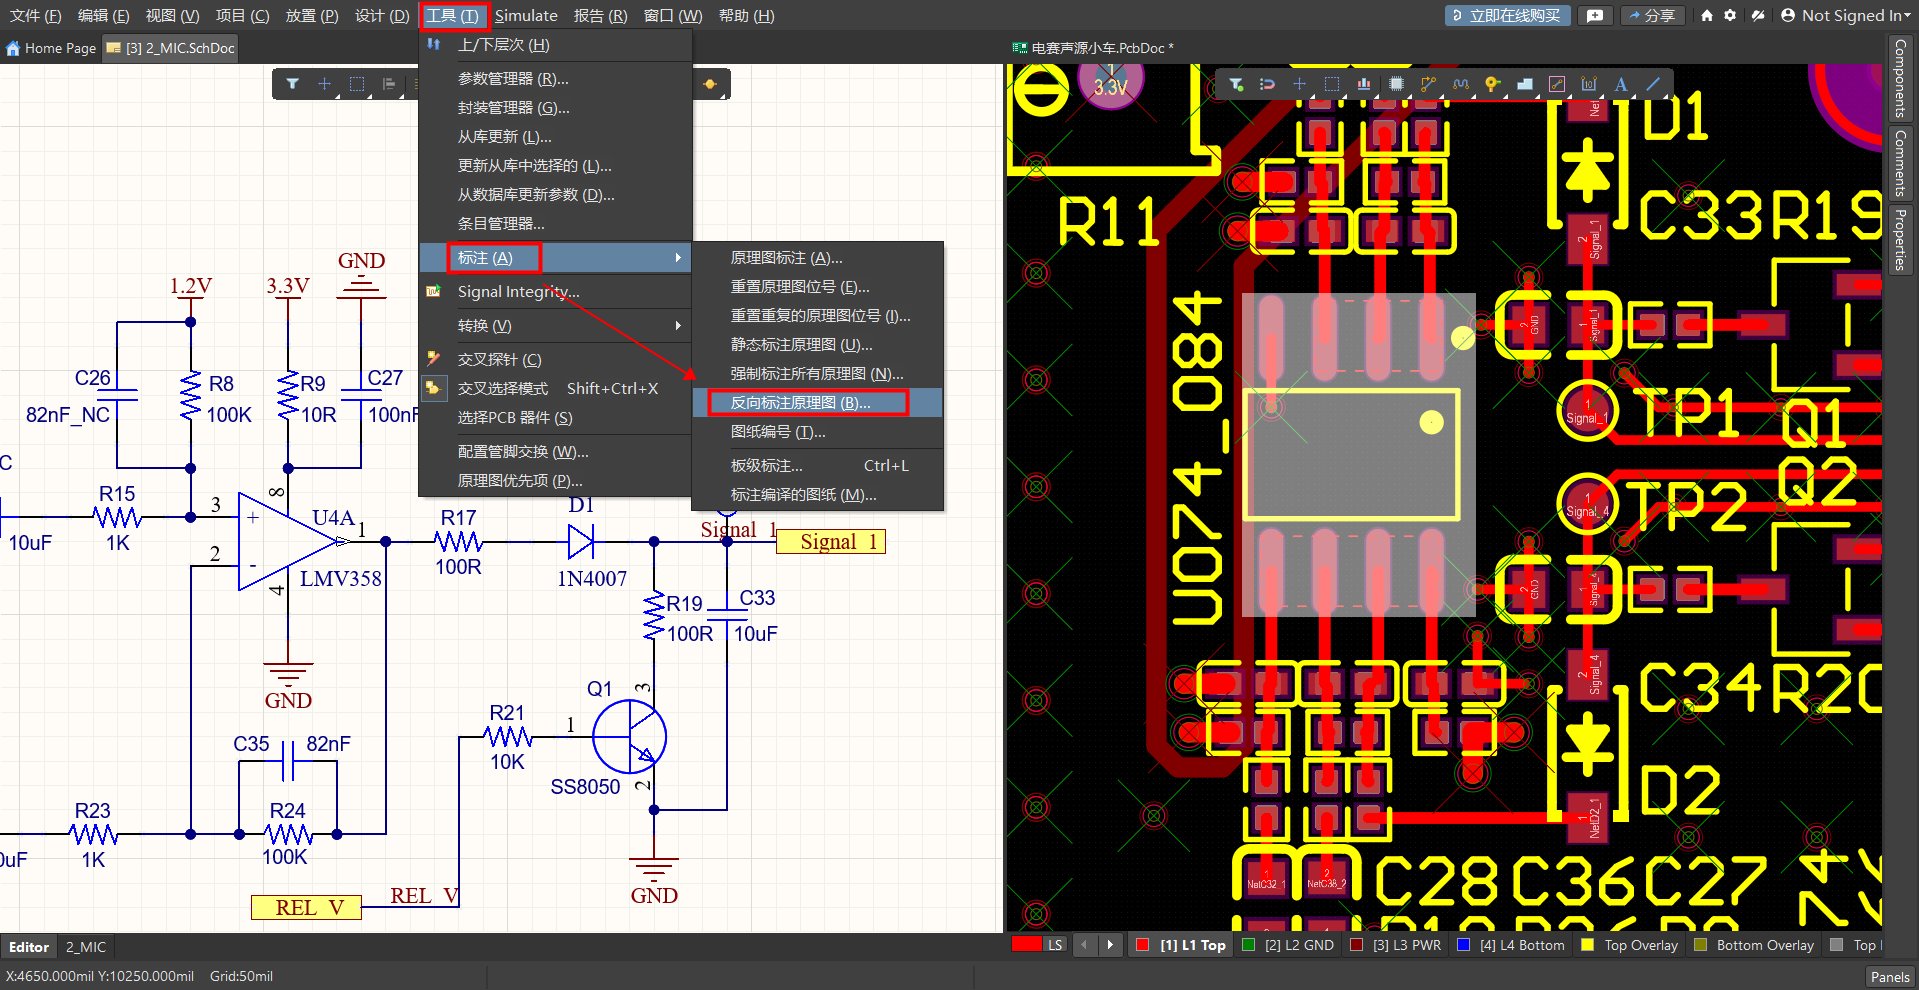Select the interactive routing tool in PCB toolbar
The height and width of the screenshot is (990, 1919).
click(1427, 85)
